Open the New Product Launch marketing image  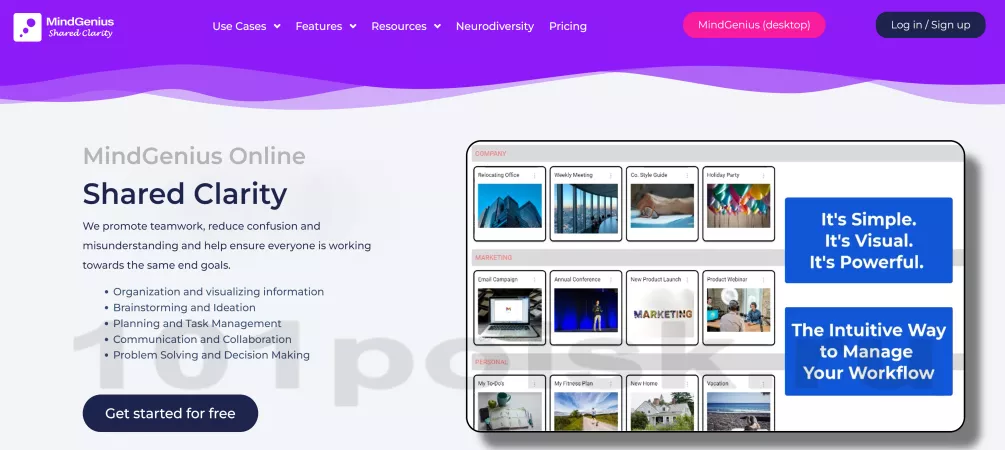click(x=662, y=312)
